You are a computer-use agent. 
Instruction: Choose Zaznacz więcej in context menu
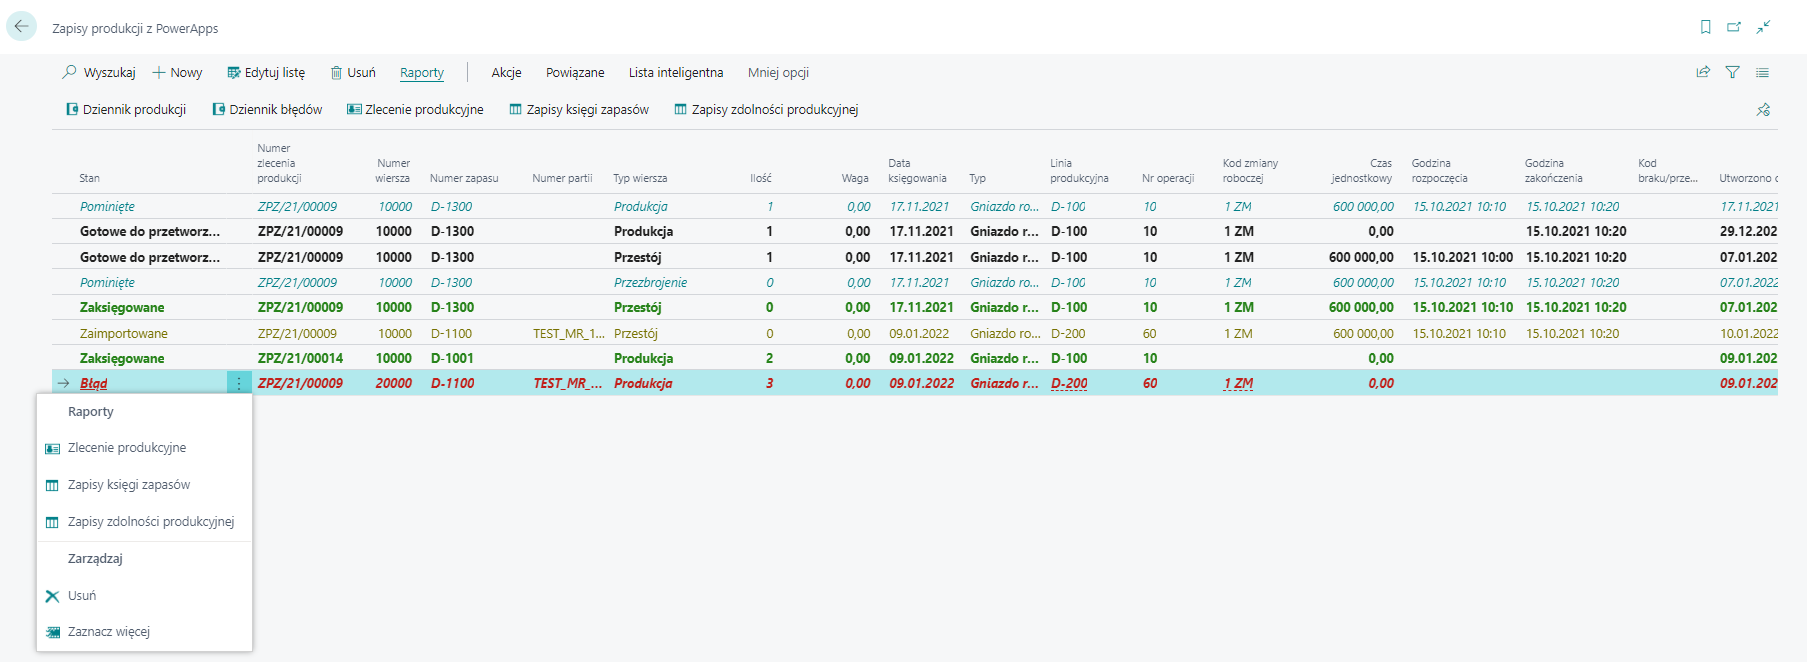click(109, 632)
